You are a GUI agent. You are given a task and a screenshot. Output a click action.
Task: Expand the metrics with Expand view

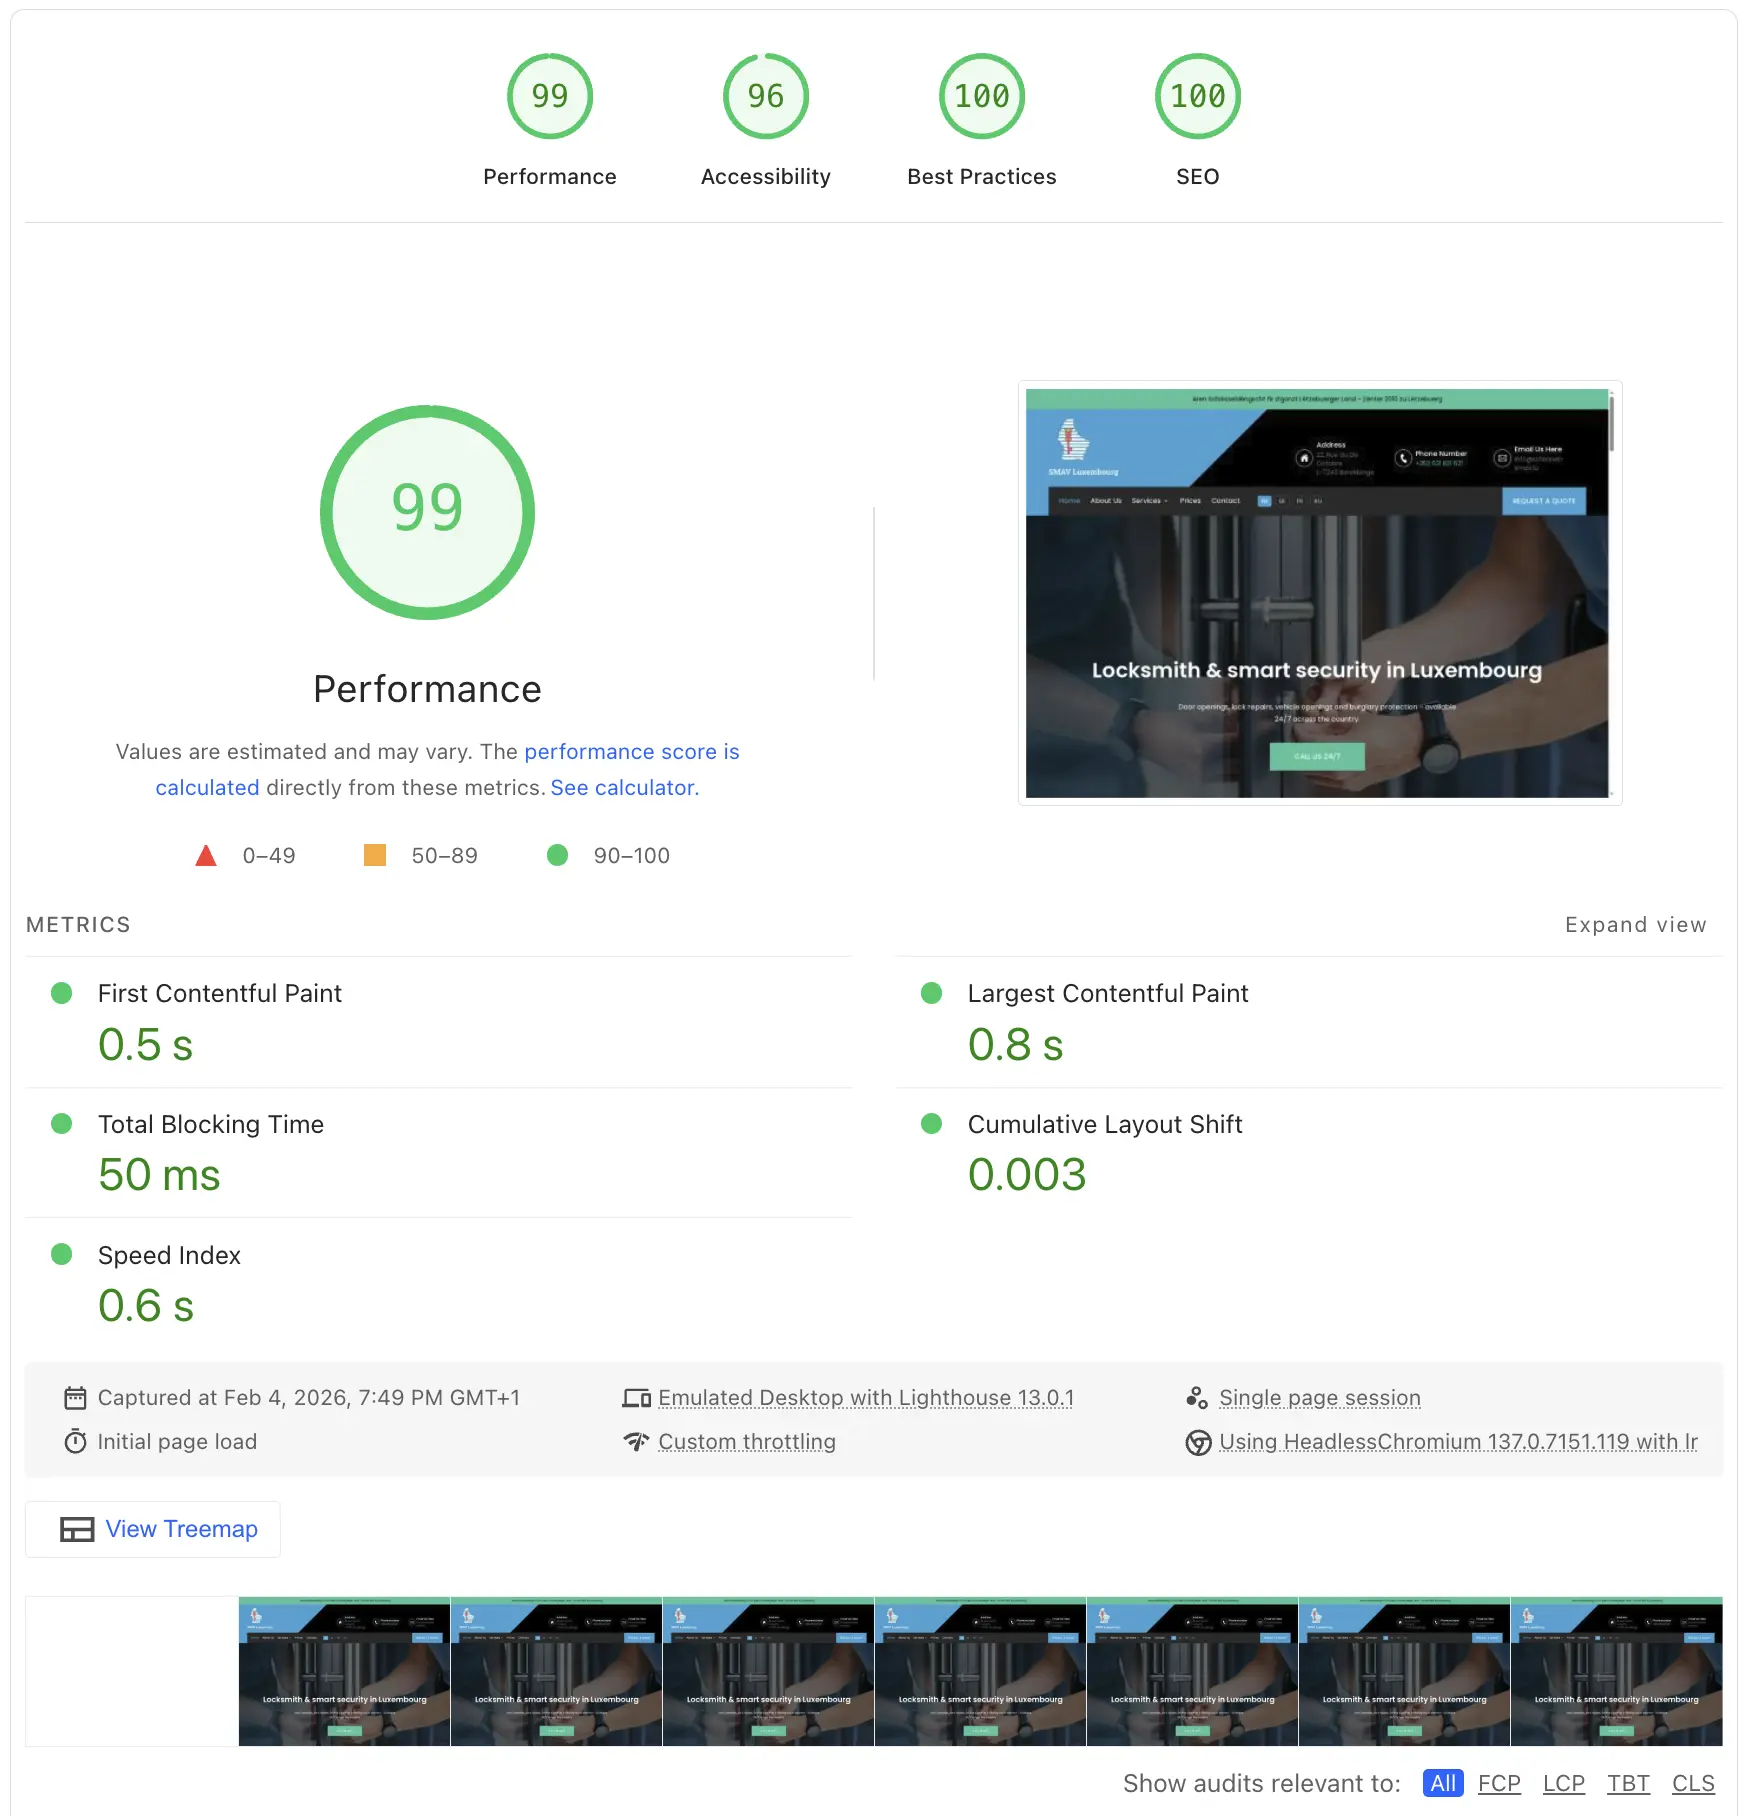tap(1636, 924)
